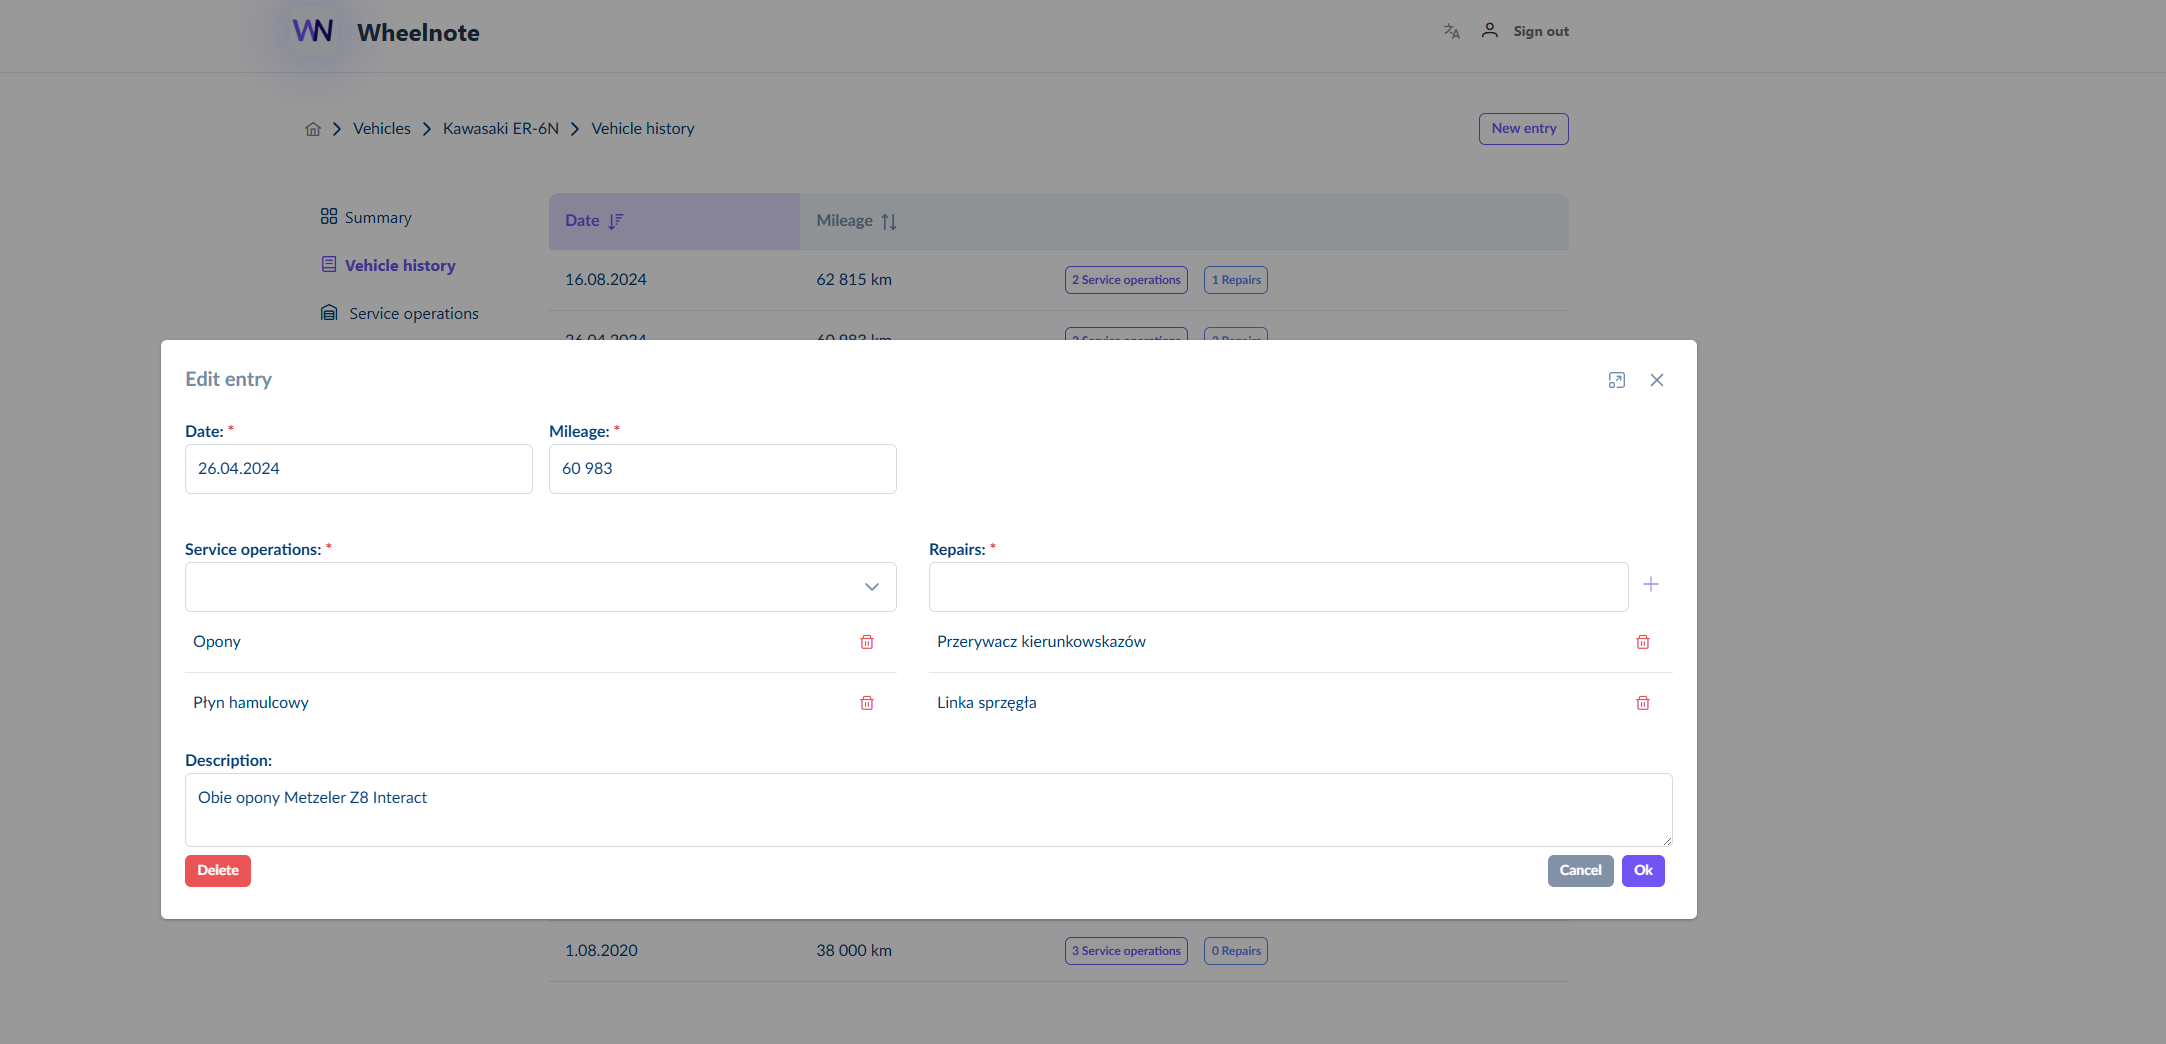Select the 16.08.2024 date cell

[x=606, y=280]
